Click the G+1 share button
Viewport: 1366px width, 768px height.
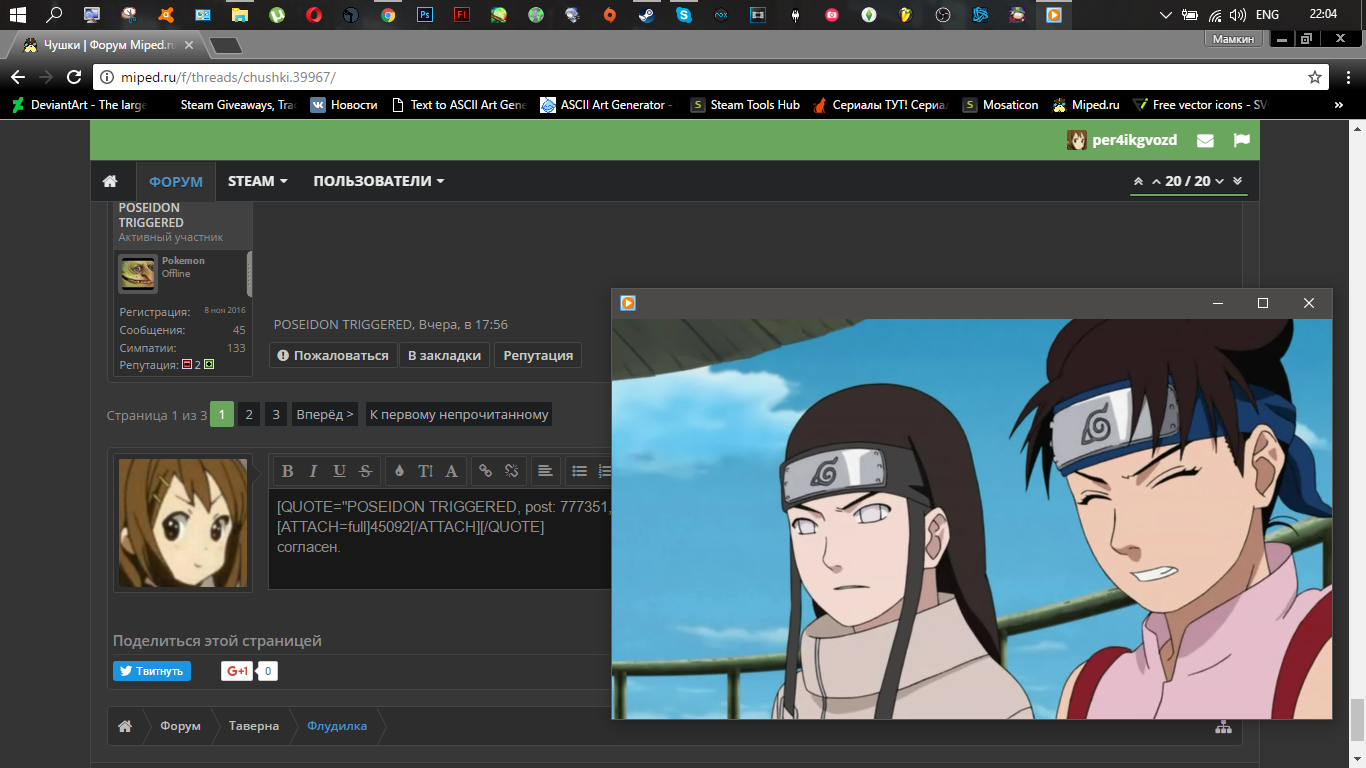click(238, 671)
